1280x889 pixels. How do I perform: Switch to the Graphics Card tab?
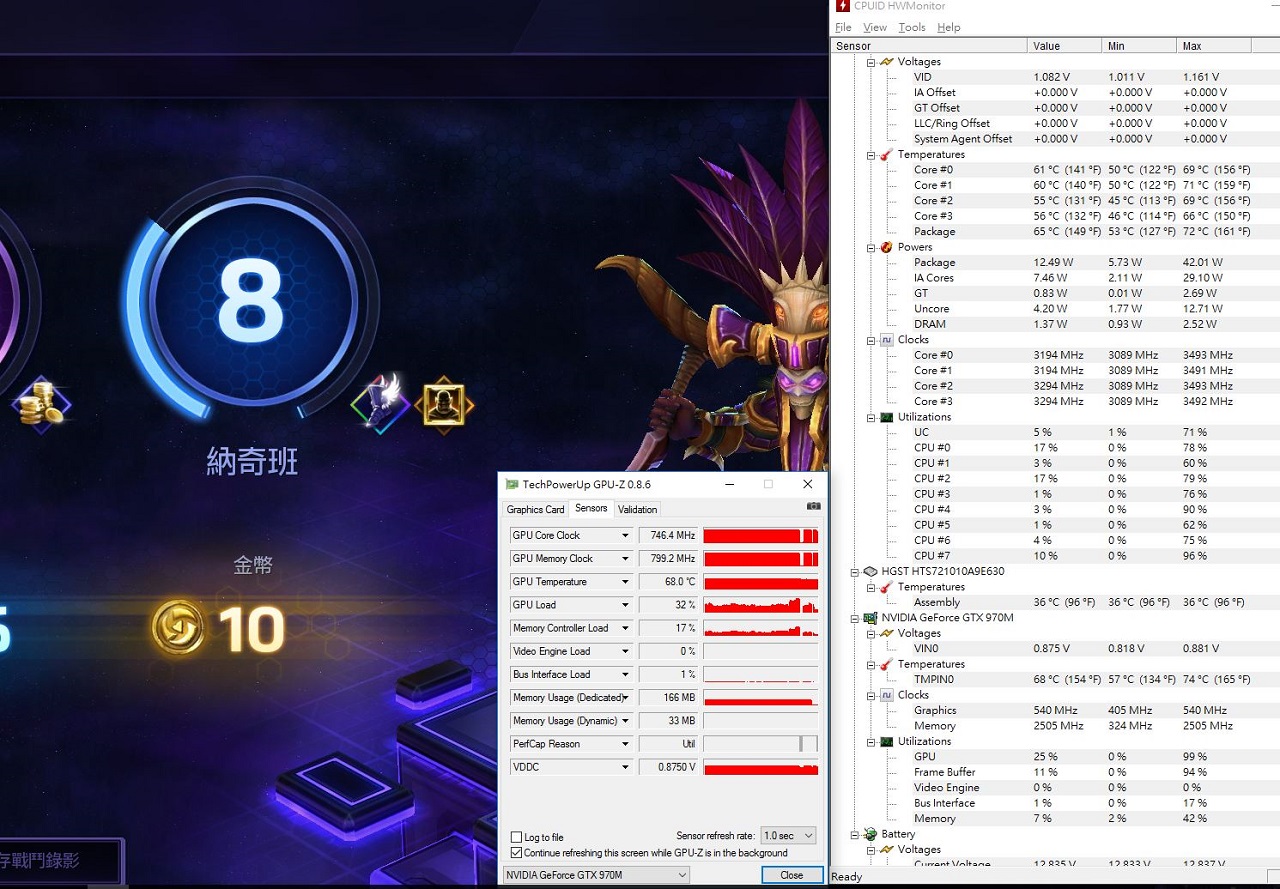pos(535,510)
